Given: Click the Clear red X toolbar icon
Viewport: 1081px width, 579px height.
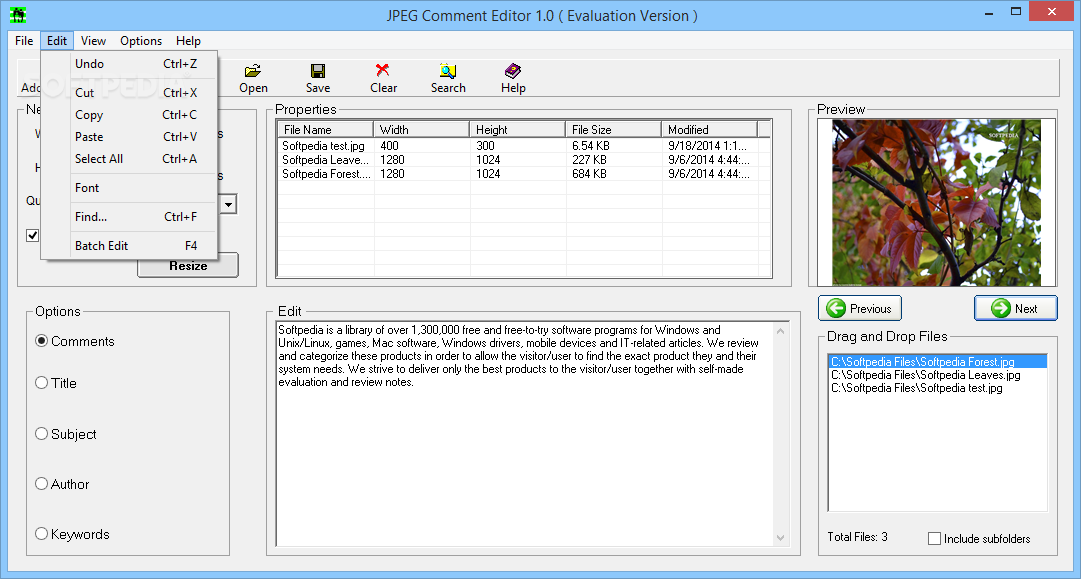Looking at the screenshot, I should [x=383, y=70].
